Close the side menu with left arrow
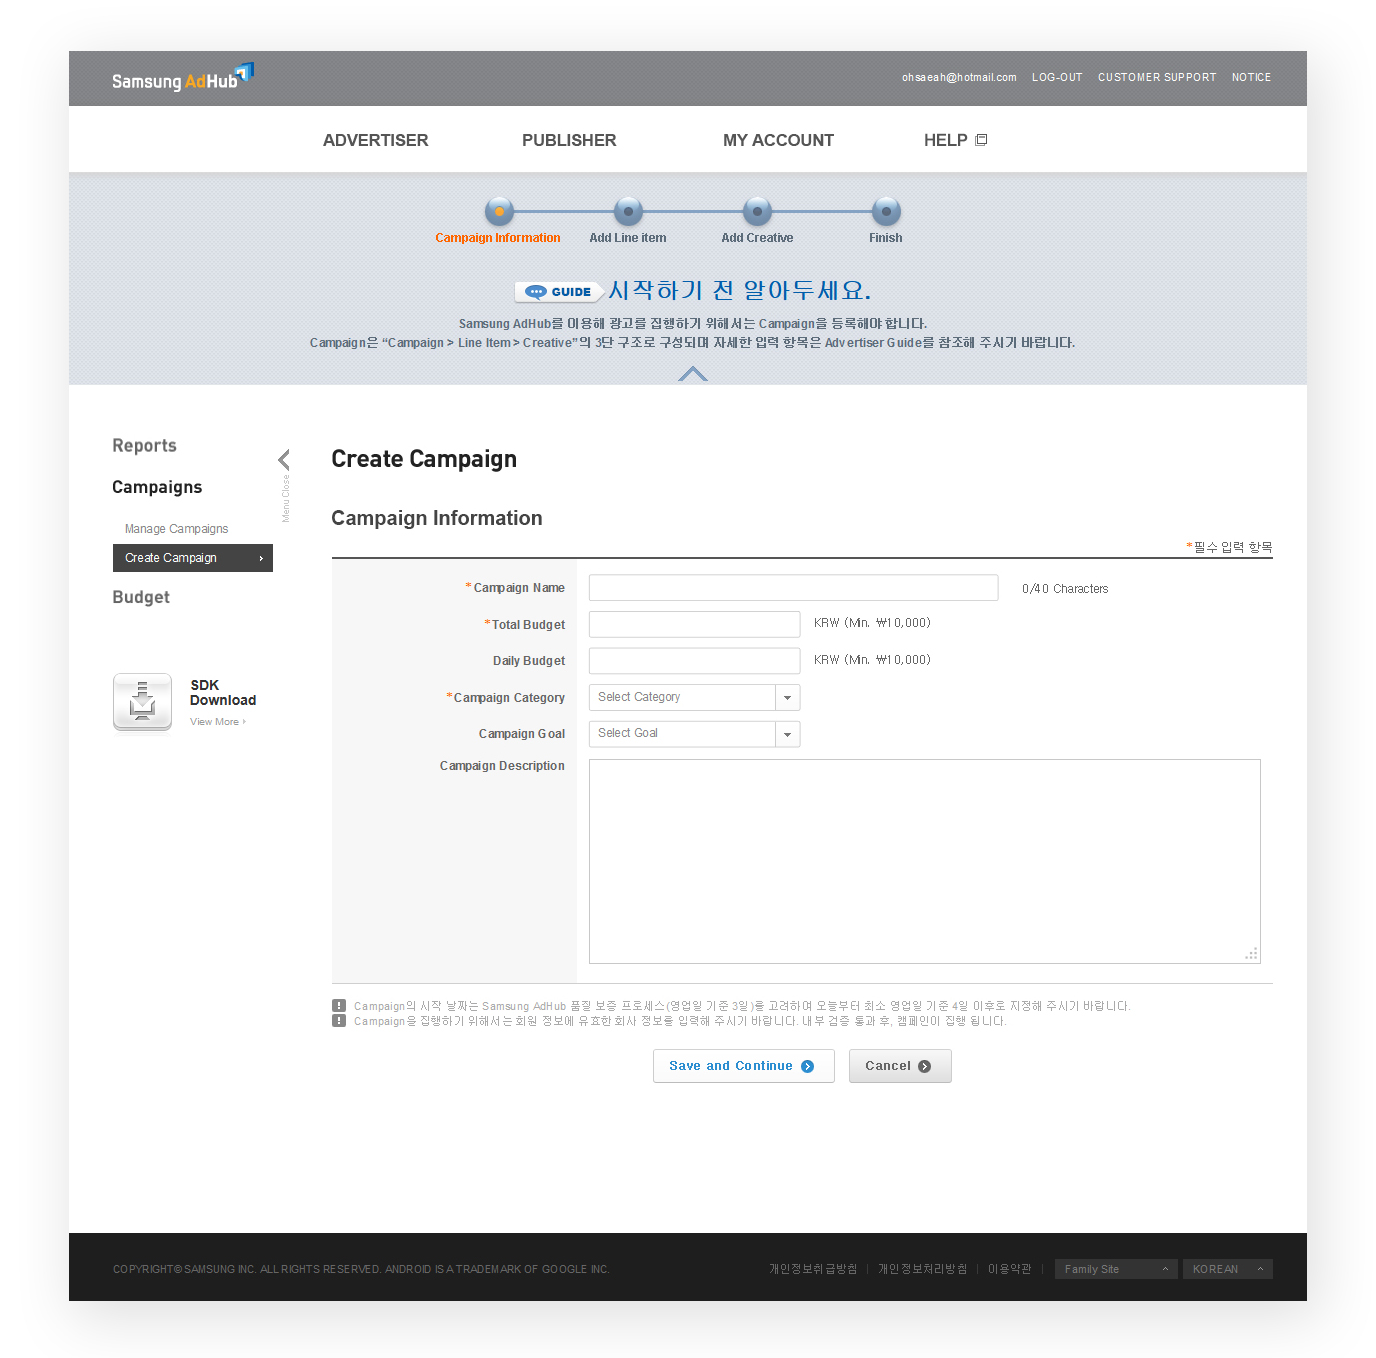Screen dimensions: 1376x1358 (284, 460)
